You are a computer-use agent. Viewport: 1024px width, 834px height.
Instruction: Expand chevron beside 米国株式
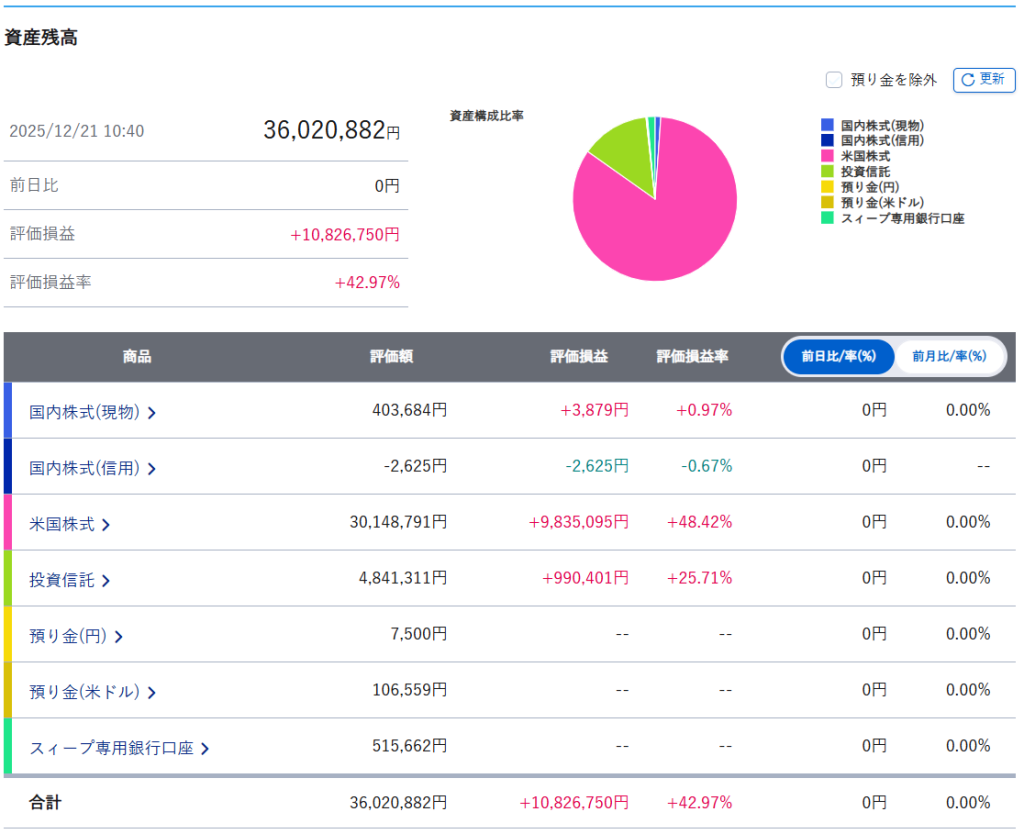pos(106,523)
